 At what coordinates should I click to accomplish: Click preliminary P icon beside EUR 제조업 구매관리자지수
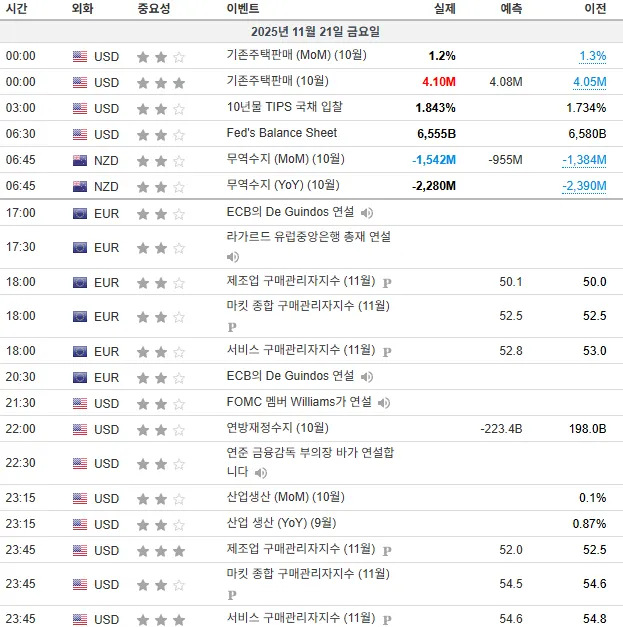tap(387, 283)
